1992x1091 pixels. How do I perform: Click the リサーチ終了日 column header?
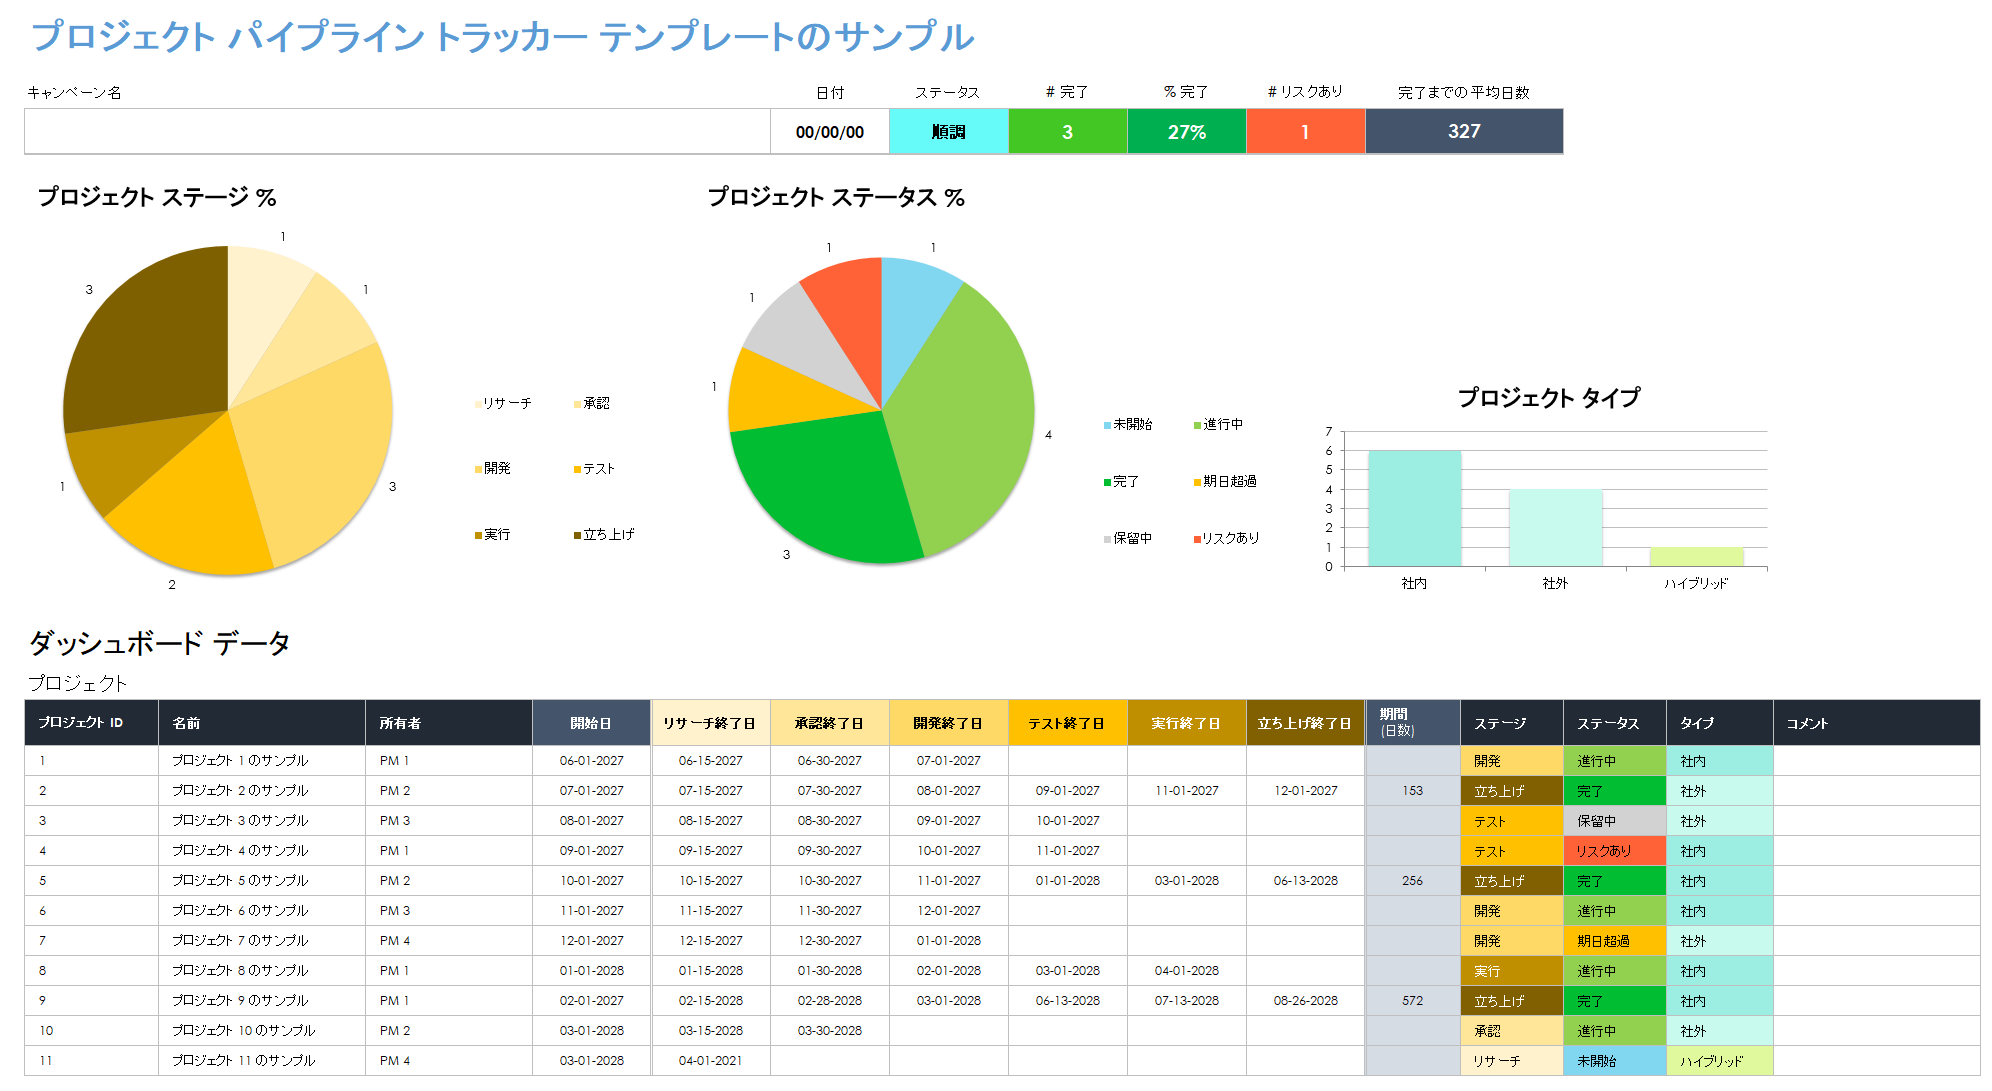coord(710,723)
